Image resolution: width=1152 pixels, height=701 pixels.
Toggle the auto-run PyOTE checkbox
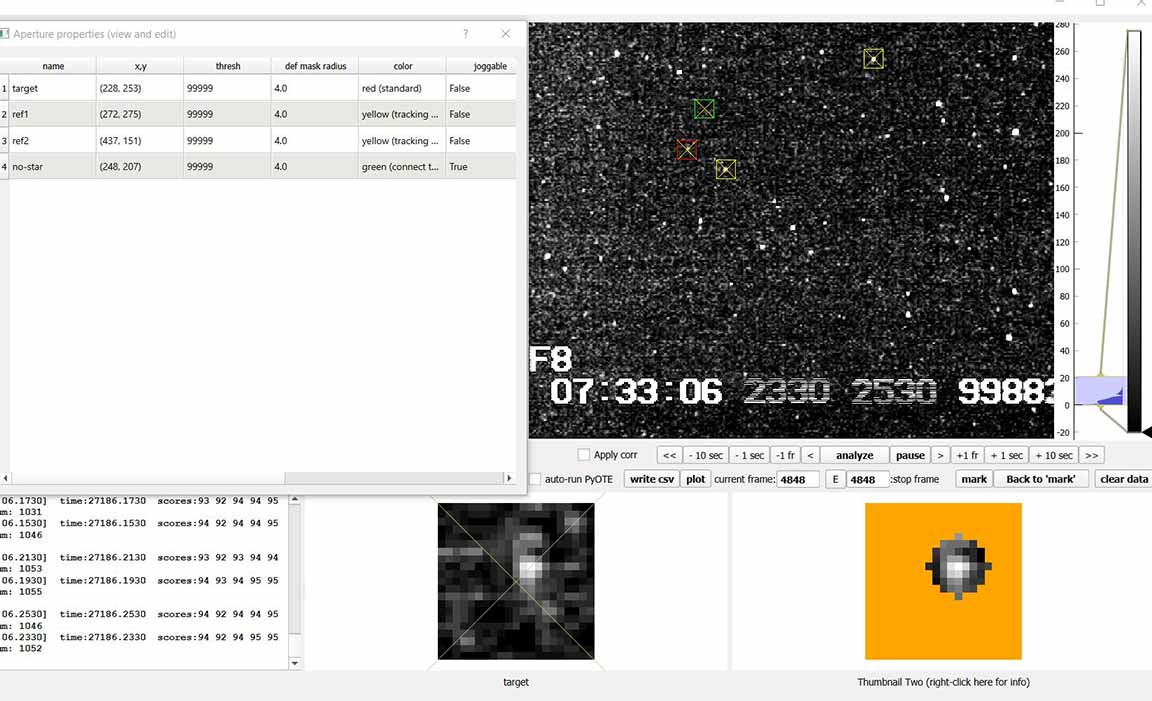(535, 479)
